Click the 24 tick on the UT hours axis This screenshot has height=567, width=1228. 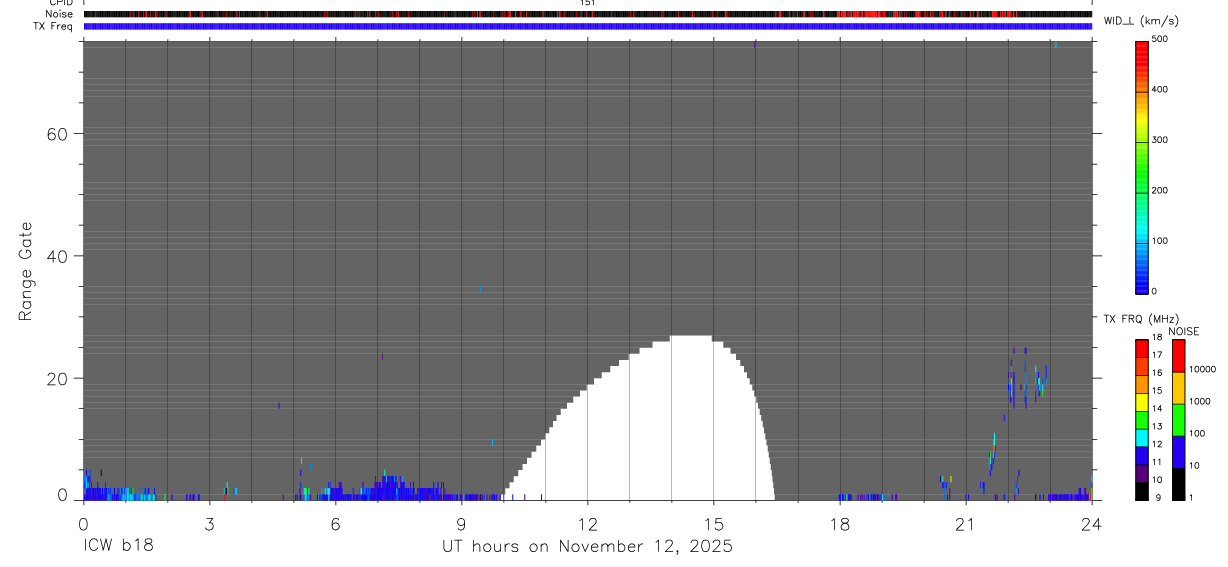[x=1092, y=524]
